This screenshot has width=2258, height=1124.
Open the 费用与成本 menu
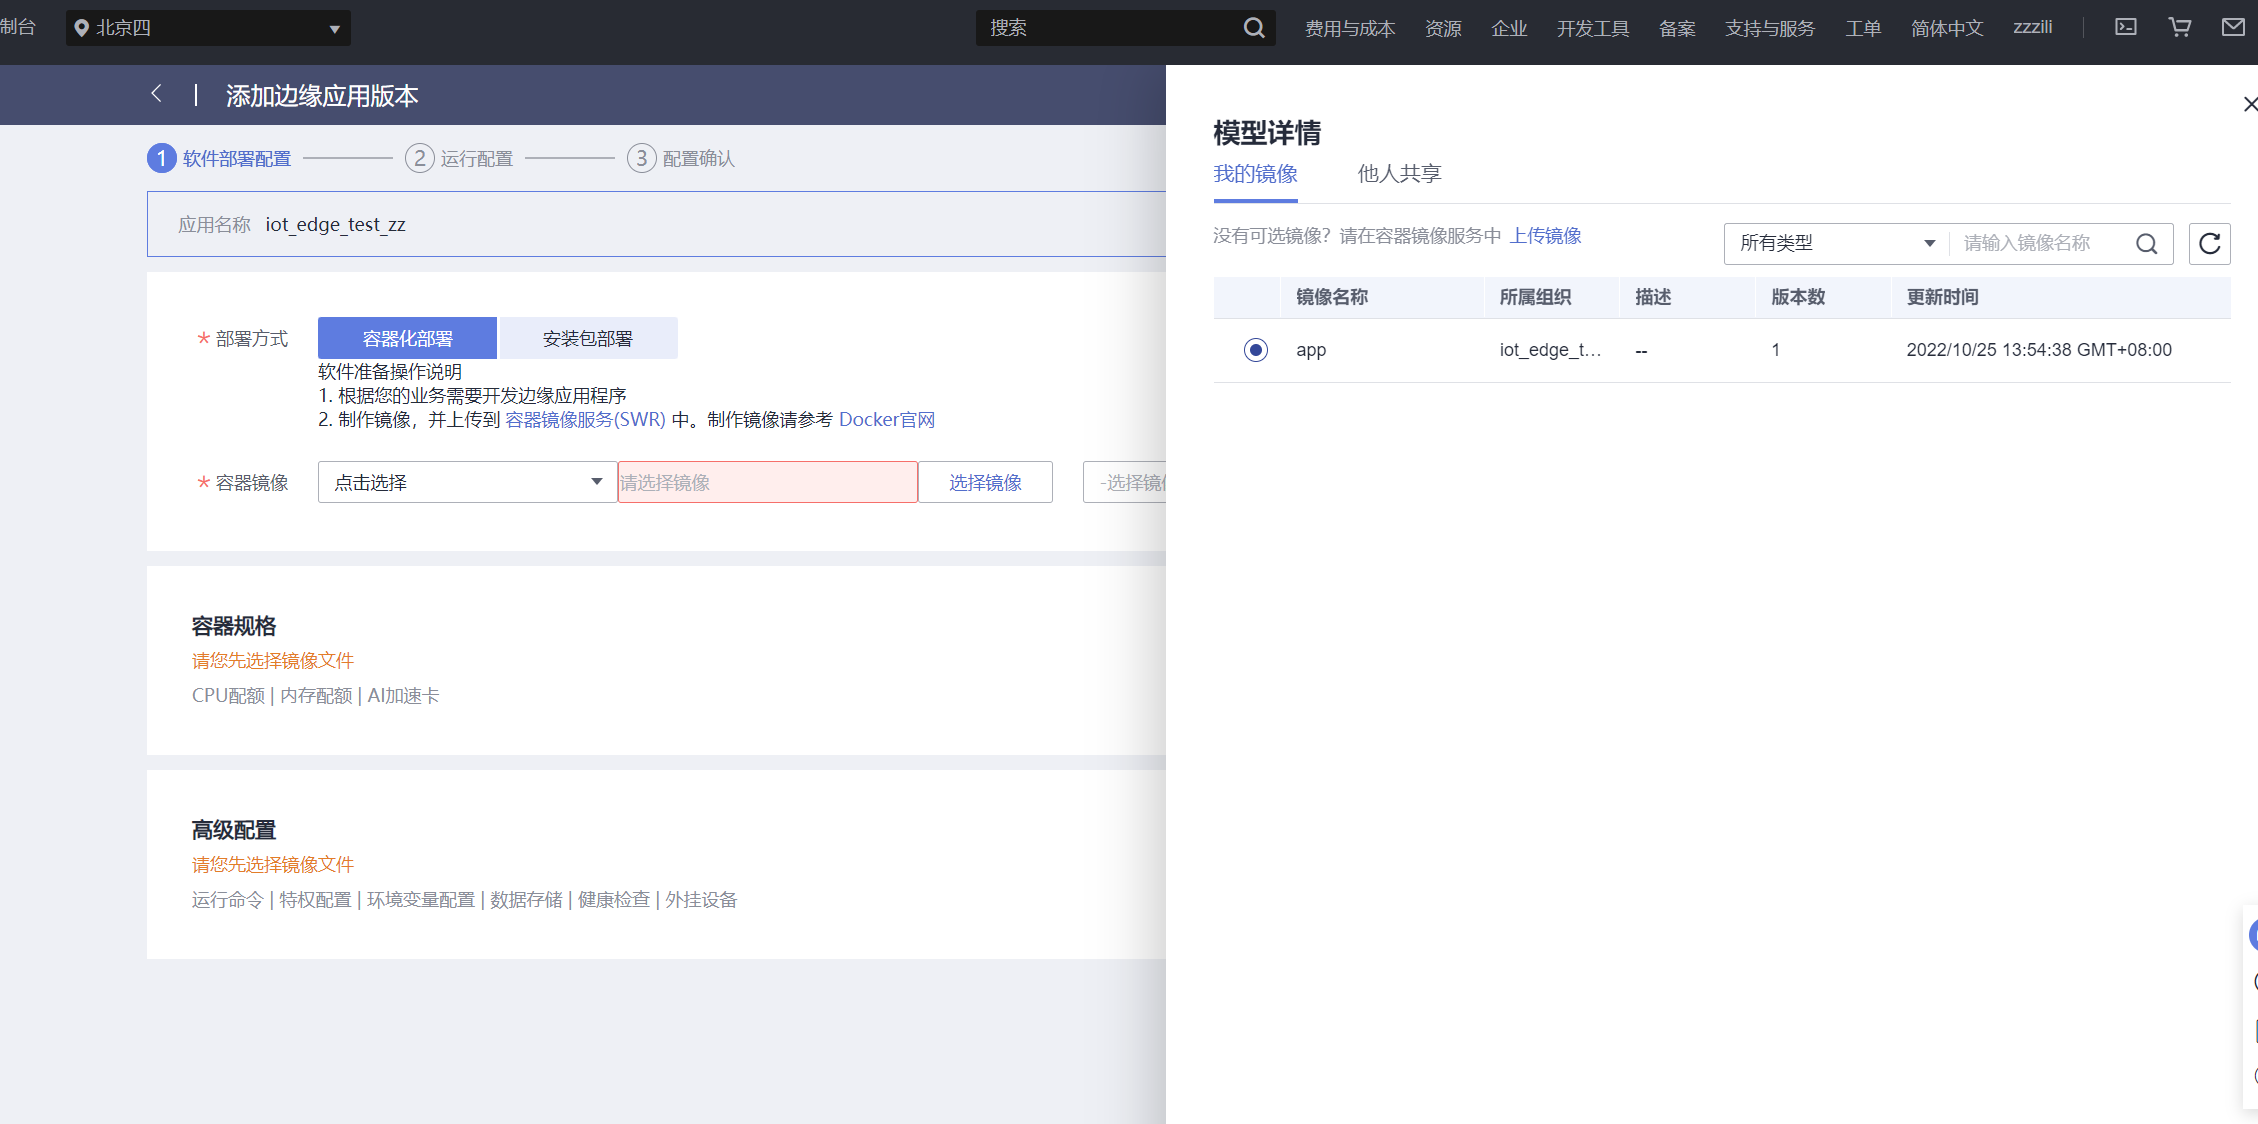tap(1350, 28)
